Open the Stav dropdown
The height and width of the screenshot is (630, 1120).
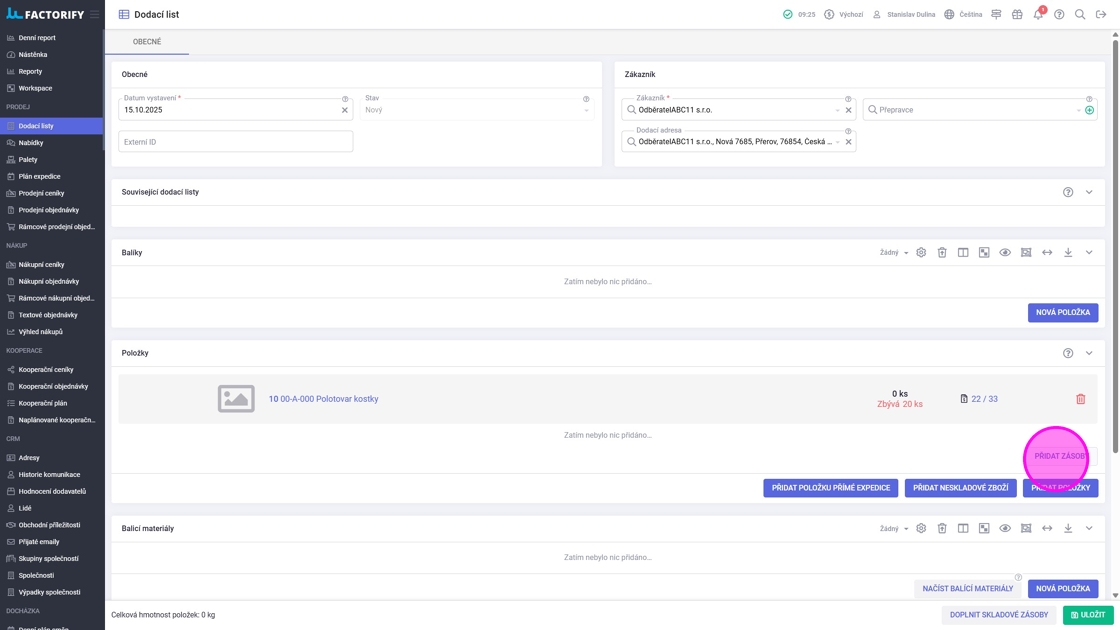pyautogui.click(x=476, y=110)
